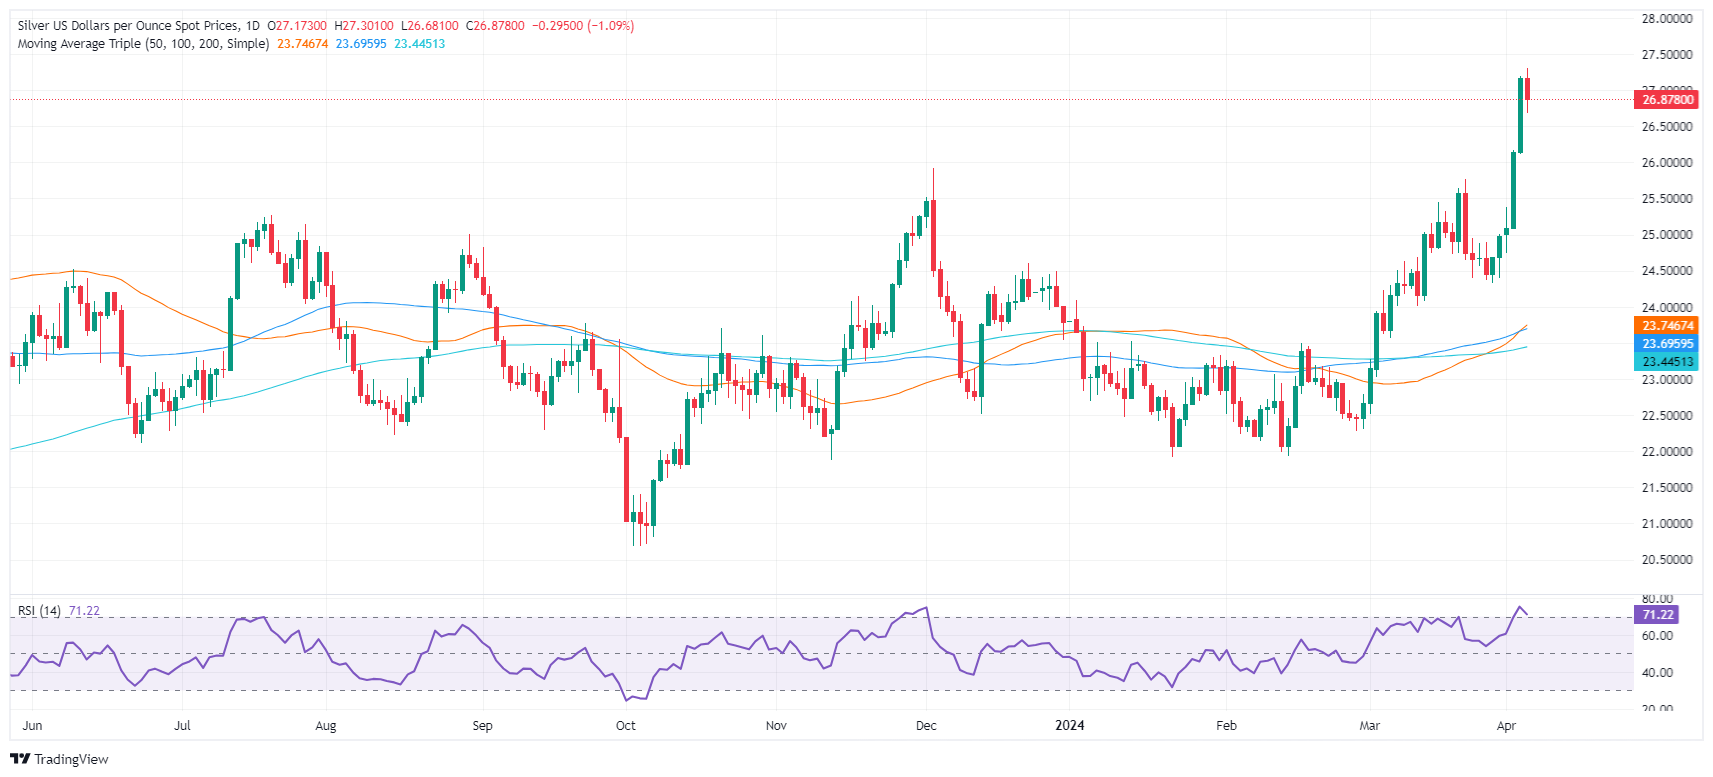Click the Apr label on the time axis
The image size is (1713, 777).
(x=1506, y=725)
